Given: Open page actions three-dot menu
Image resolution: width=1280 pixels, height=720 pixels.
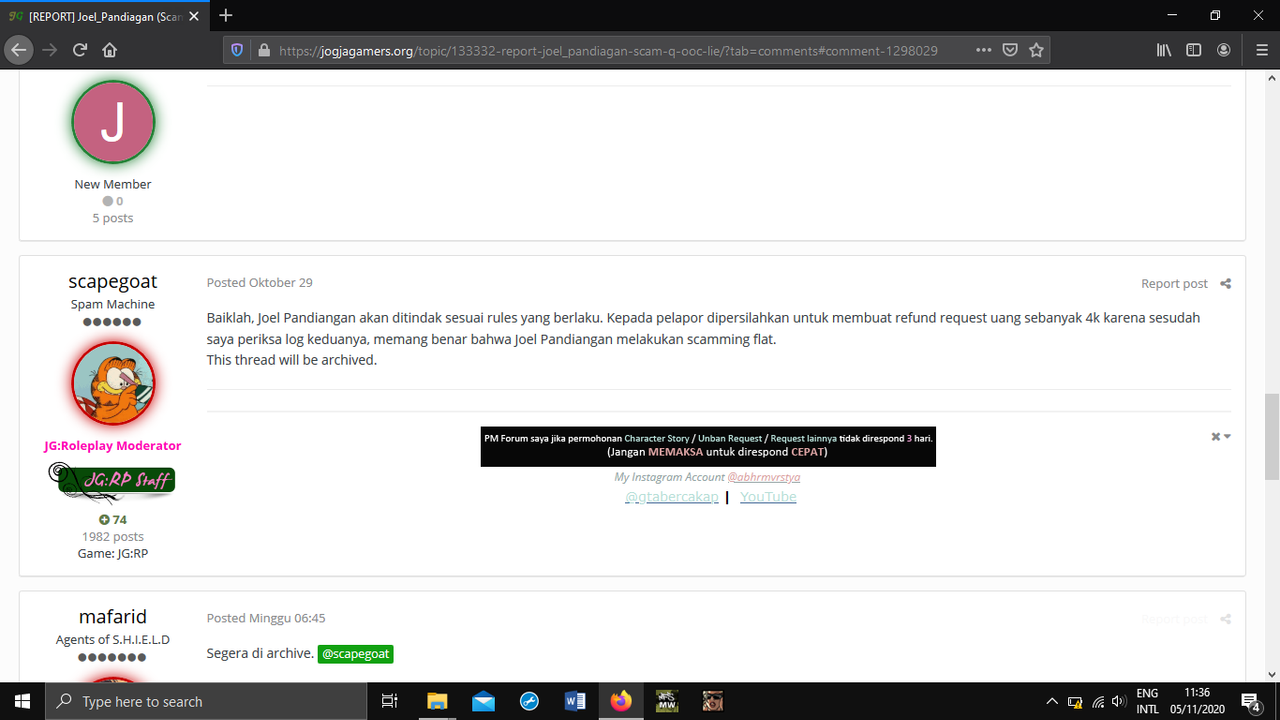Looking at the screenshot, I should click(984, 50).
